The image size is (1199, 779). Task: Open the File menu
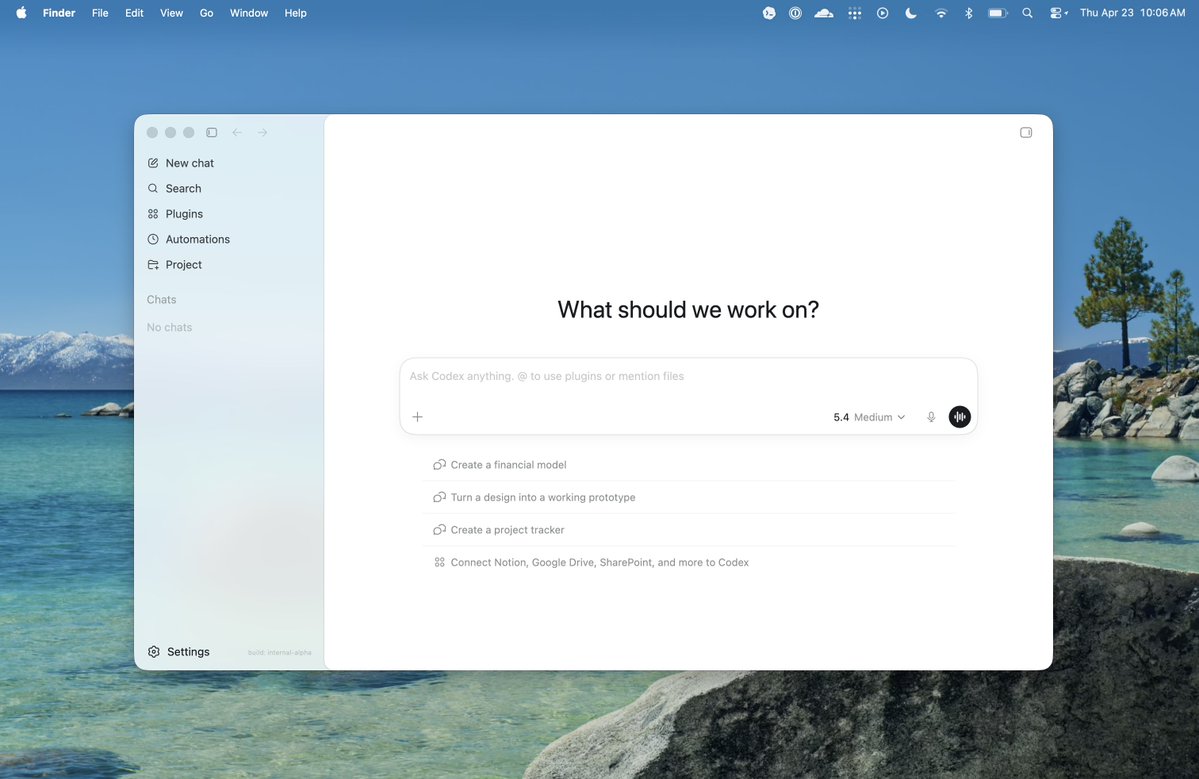(x=100, y=13)
